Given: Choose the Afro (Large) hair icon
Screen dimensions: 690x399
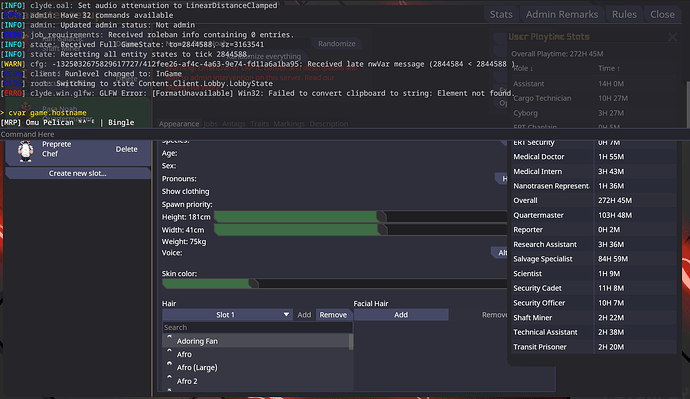Looking at the screenshot, I should click(169, 366).
